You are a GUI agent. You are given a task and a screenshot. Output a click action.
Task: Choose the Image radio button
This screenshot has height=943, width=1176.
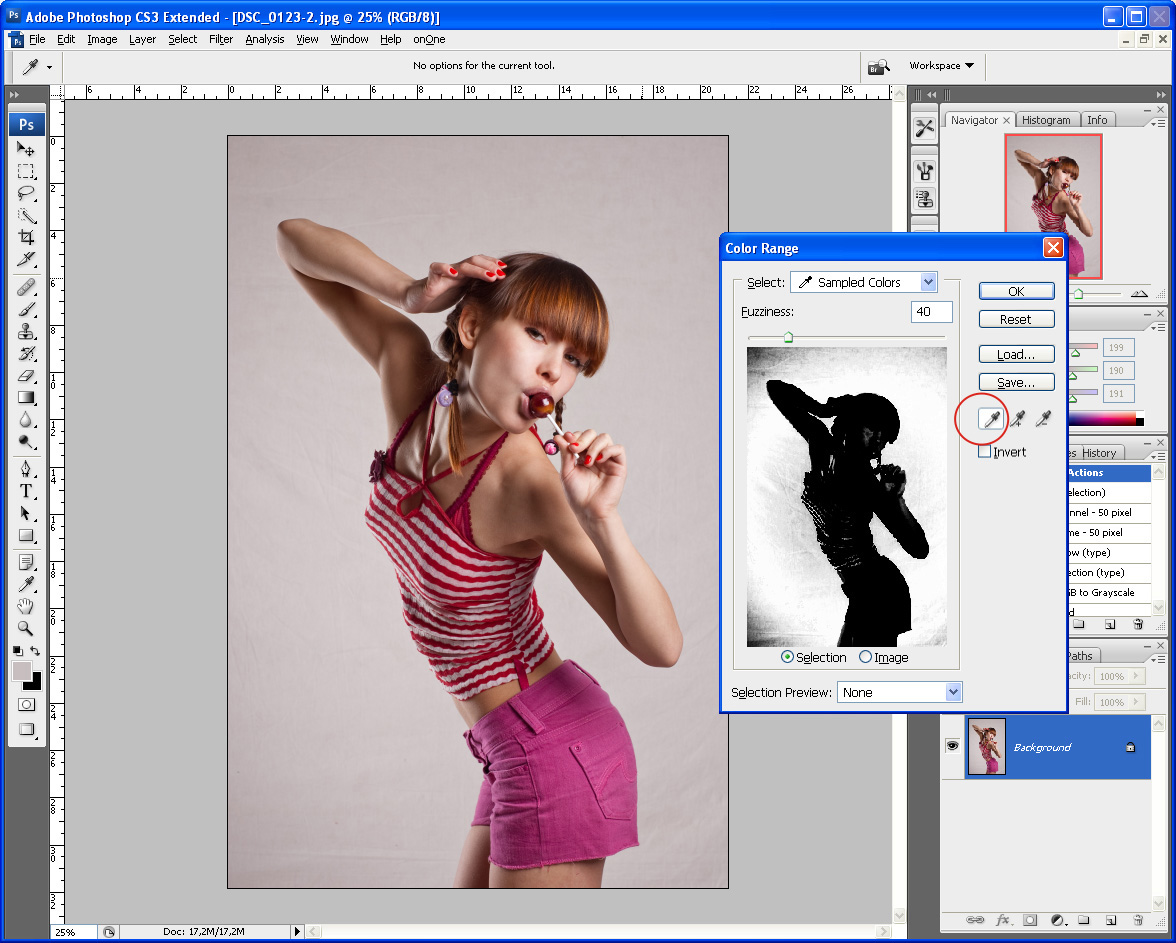[x=866, y=657]
